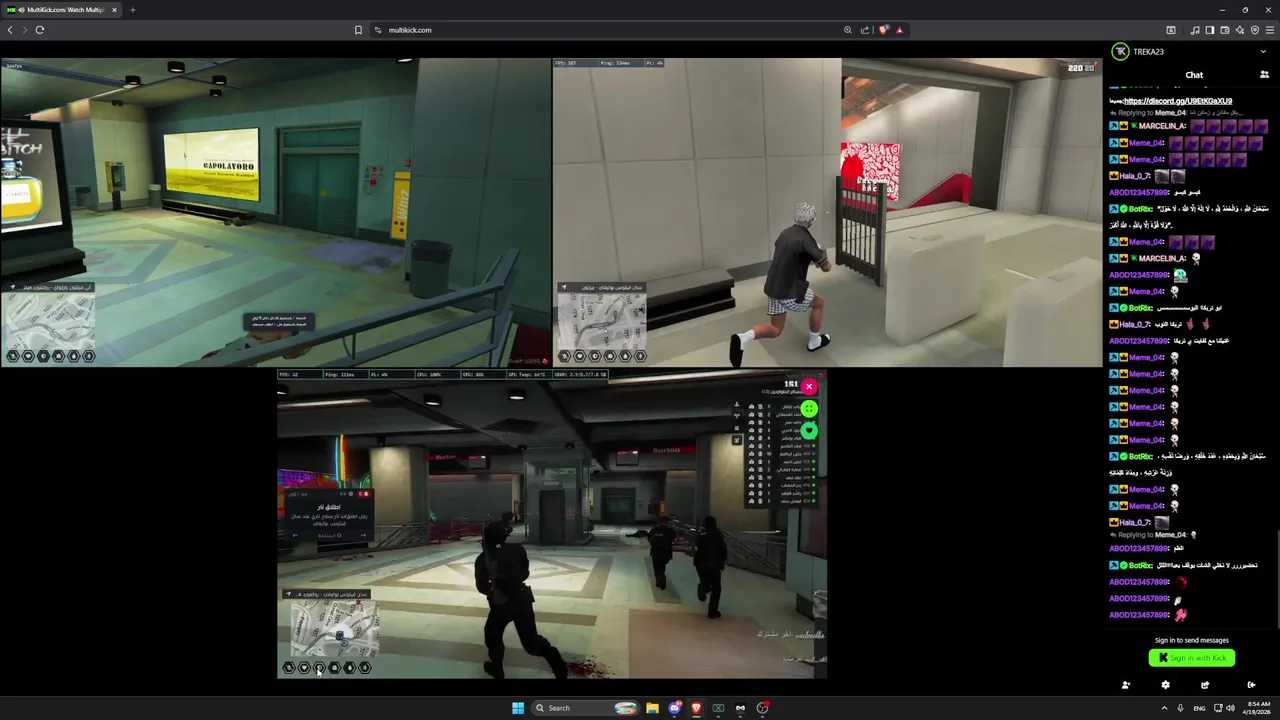Open Leo AI sparkle icon
The height and width of the screenshot is (720, 1280).
[1240, 30]
